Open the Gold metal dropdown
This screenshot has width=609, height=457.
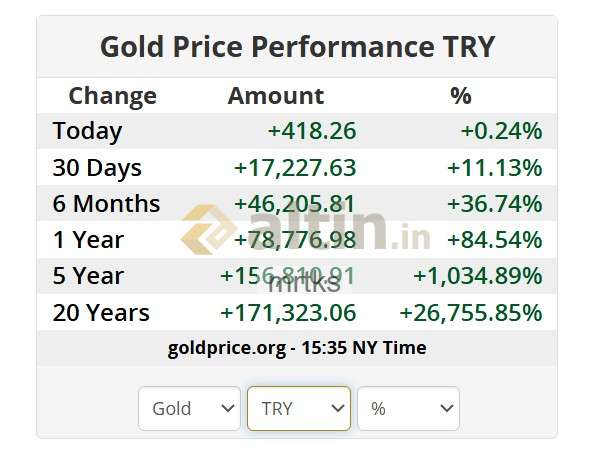189,409
